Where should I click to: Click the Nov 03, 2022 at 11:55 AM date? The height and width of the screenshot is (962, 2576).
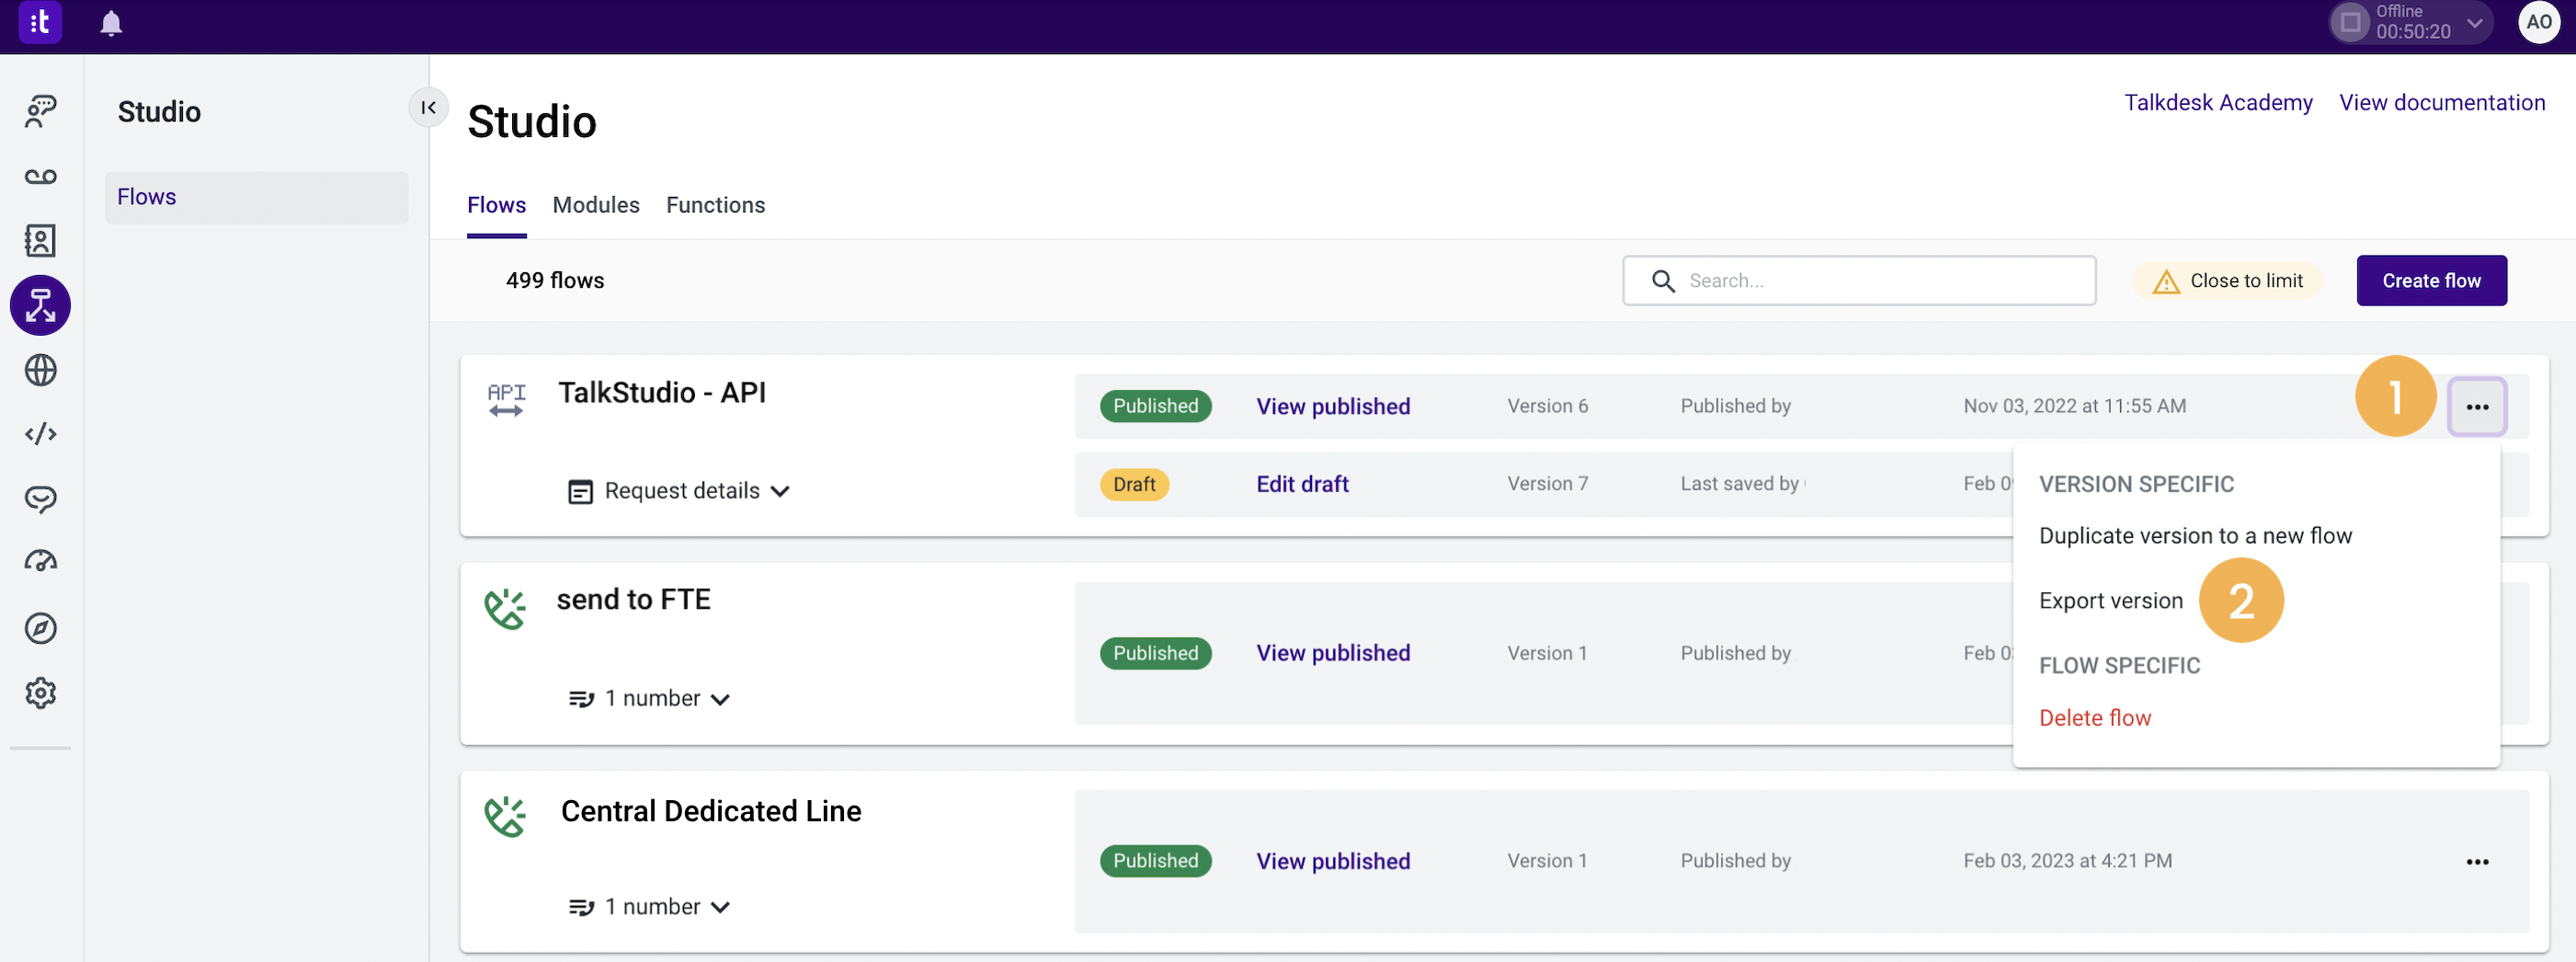pos(2074,406)
